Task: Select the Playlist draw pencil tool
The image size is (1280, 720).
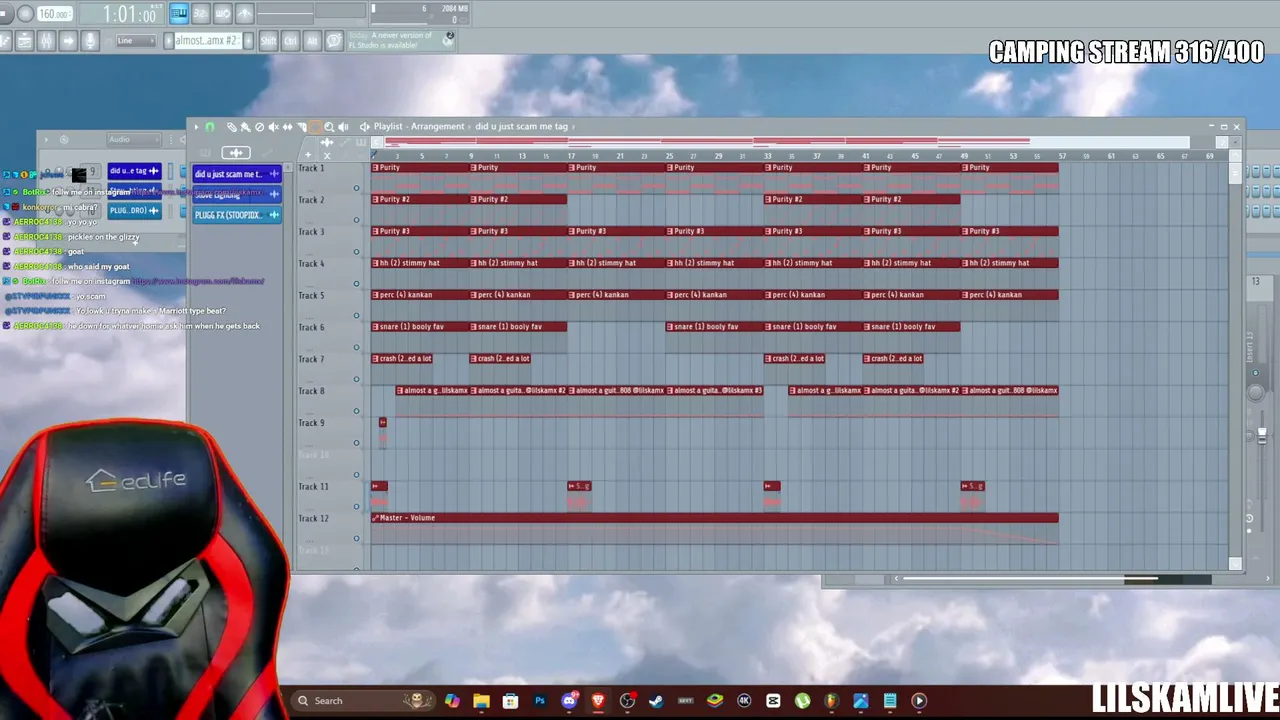Action: [231, 127]
